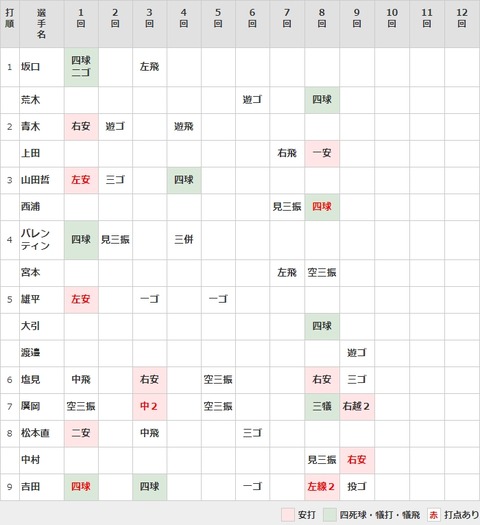
Task: Click the pink 安打 legend swatch
Action: tap(288, 515)
